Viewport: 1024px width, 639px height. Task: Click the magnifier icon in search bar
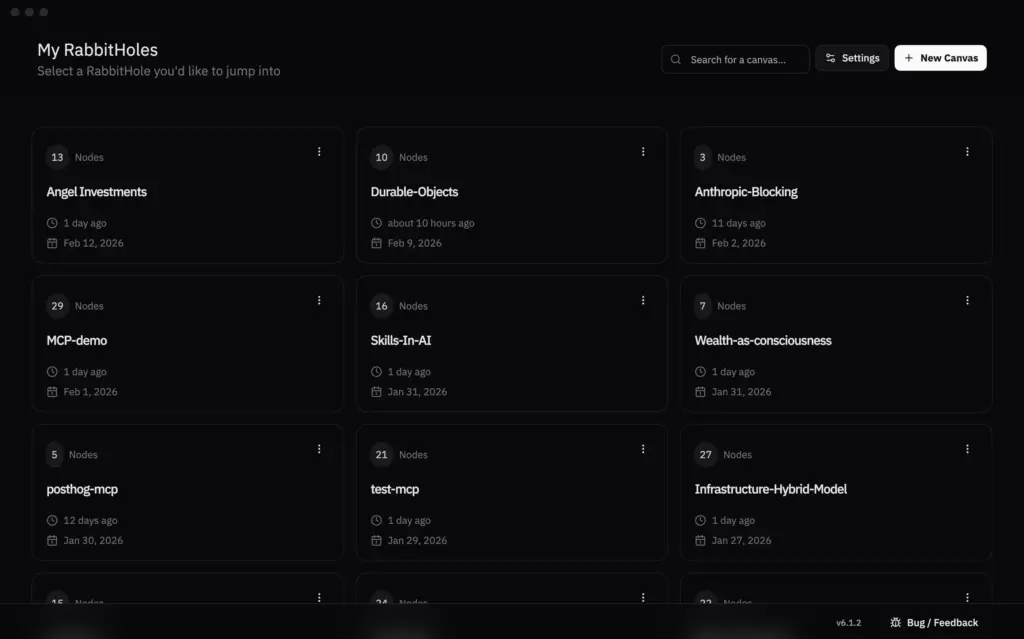click(x=677, y=59)
